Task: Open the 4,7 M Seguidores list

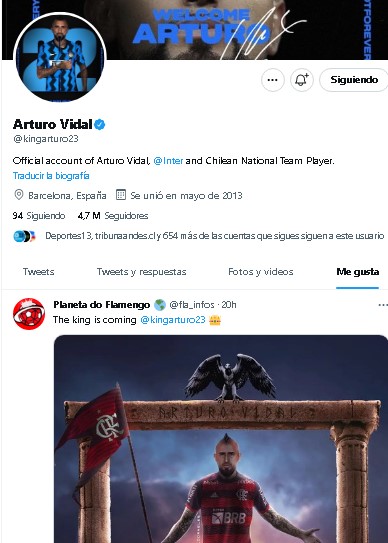Action: 113,216
